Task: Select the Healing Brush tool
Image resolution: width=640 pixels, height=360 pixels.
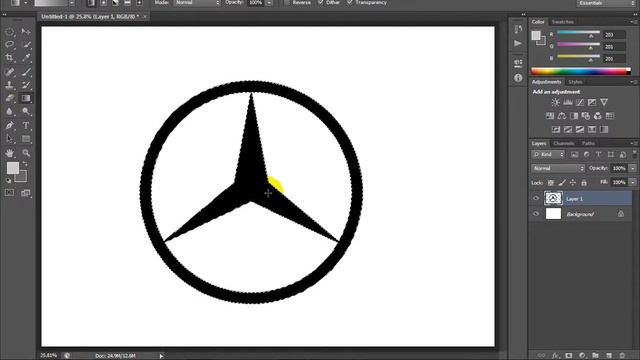Action: (9, 72)
